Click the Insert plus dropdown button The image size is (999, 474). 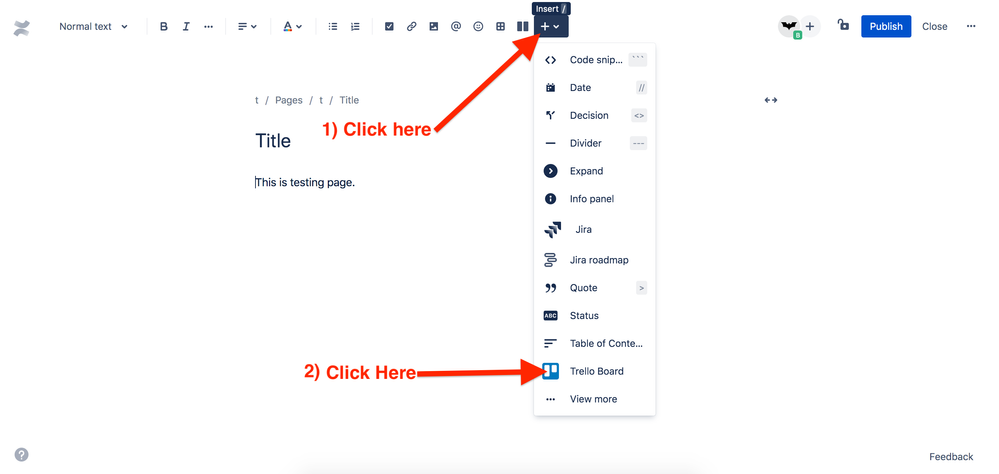tap(551, 27)
